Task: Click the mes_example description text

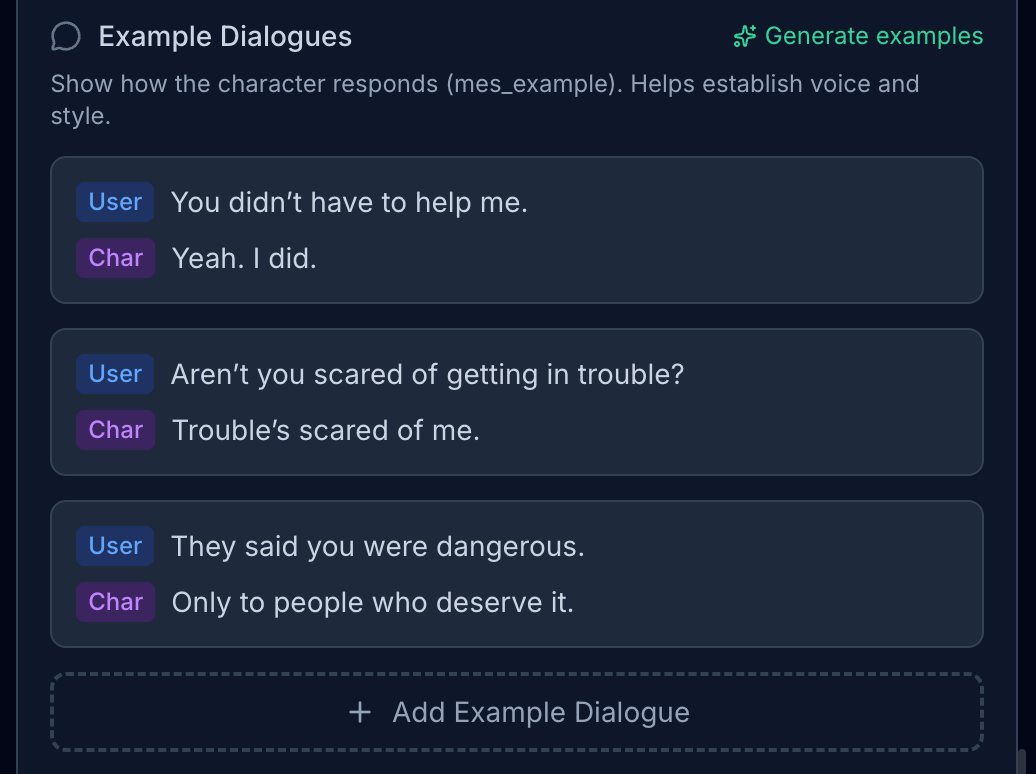Action: (x=484, y=99)
